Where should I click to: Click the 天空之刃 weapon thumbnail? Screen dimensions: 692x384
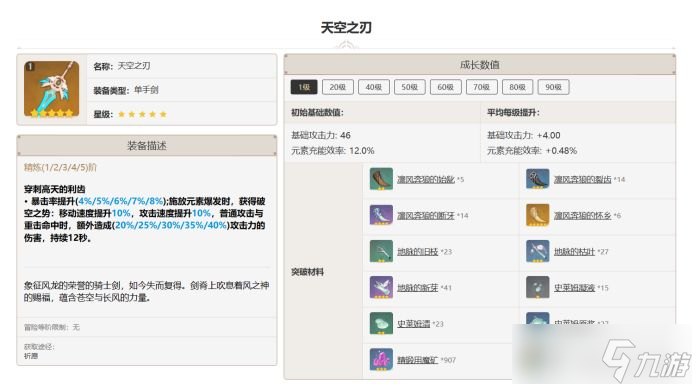pos(52,90)
